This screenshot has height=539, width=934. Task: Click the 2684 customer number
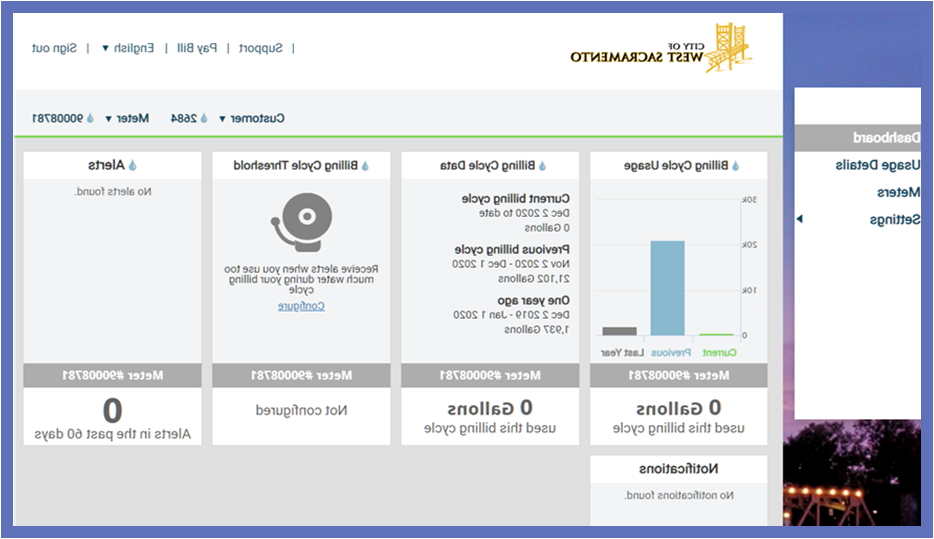pyautogui.click(x=184, y=119)
